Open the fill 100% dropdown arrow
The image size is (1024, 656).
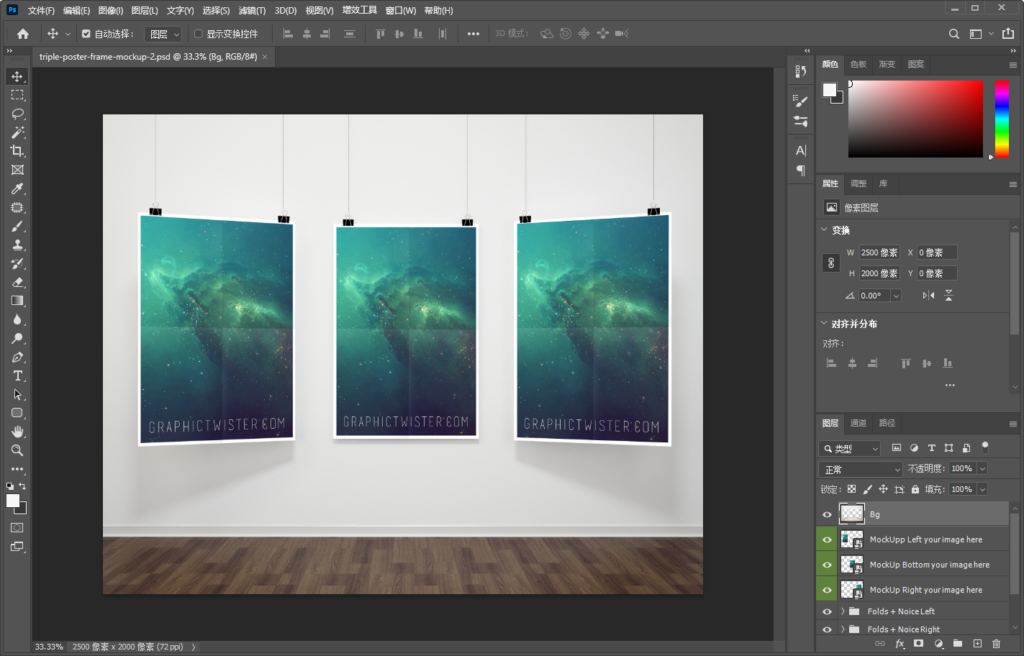(982, 489)
